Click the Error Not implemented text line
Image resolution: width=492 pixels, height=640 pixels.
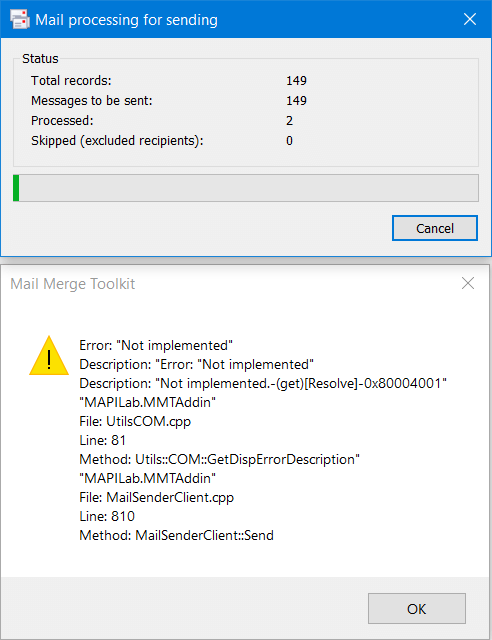(x=156, y=345)
